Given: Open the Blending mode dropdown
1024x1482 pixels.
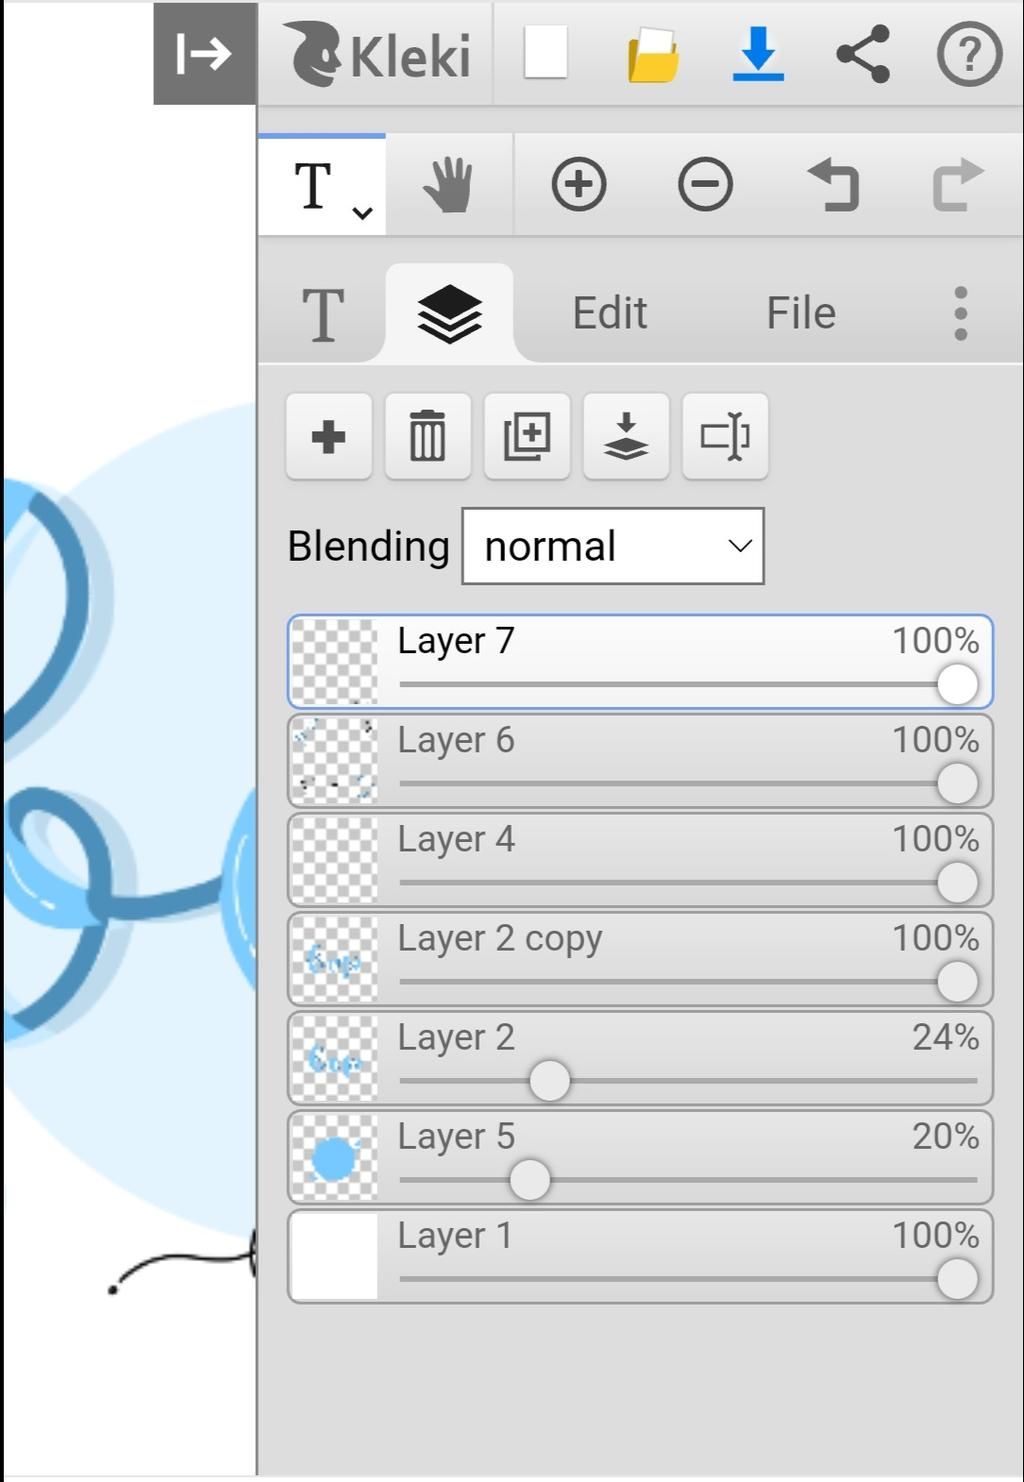Looking at the screenshot, I should coord(613,546).
